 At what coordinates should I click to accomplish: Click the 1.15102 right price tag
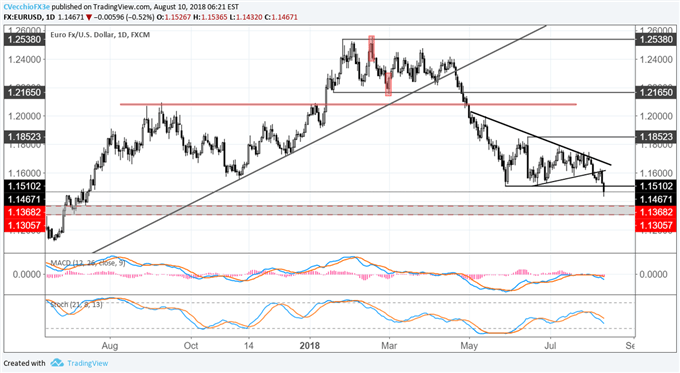[656, 186]
